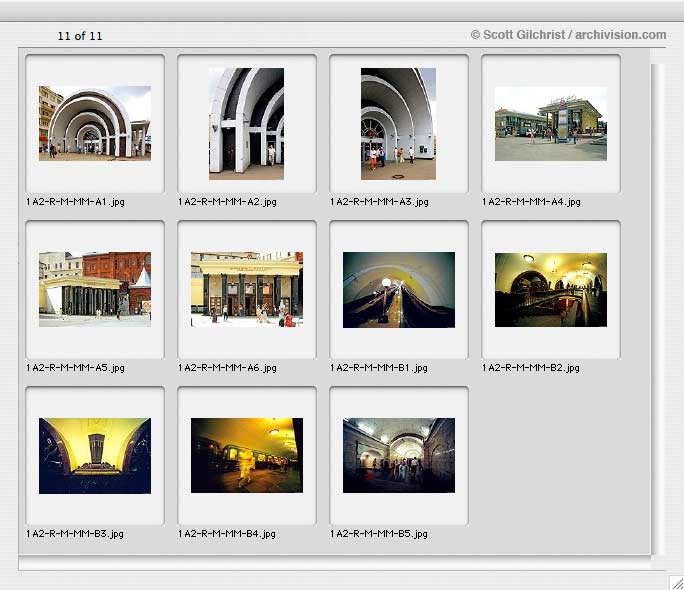Open thumbnail 1A2-R-M-MM-B1 escalator tunnel

(399, 290)
